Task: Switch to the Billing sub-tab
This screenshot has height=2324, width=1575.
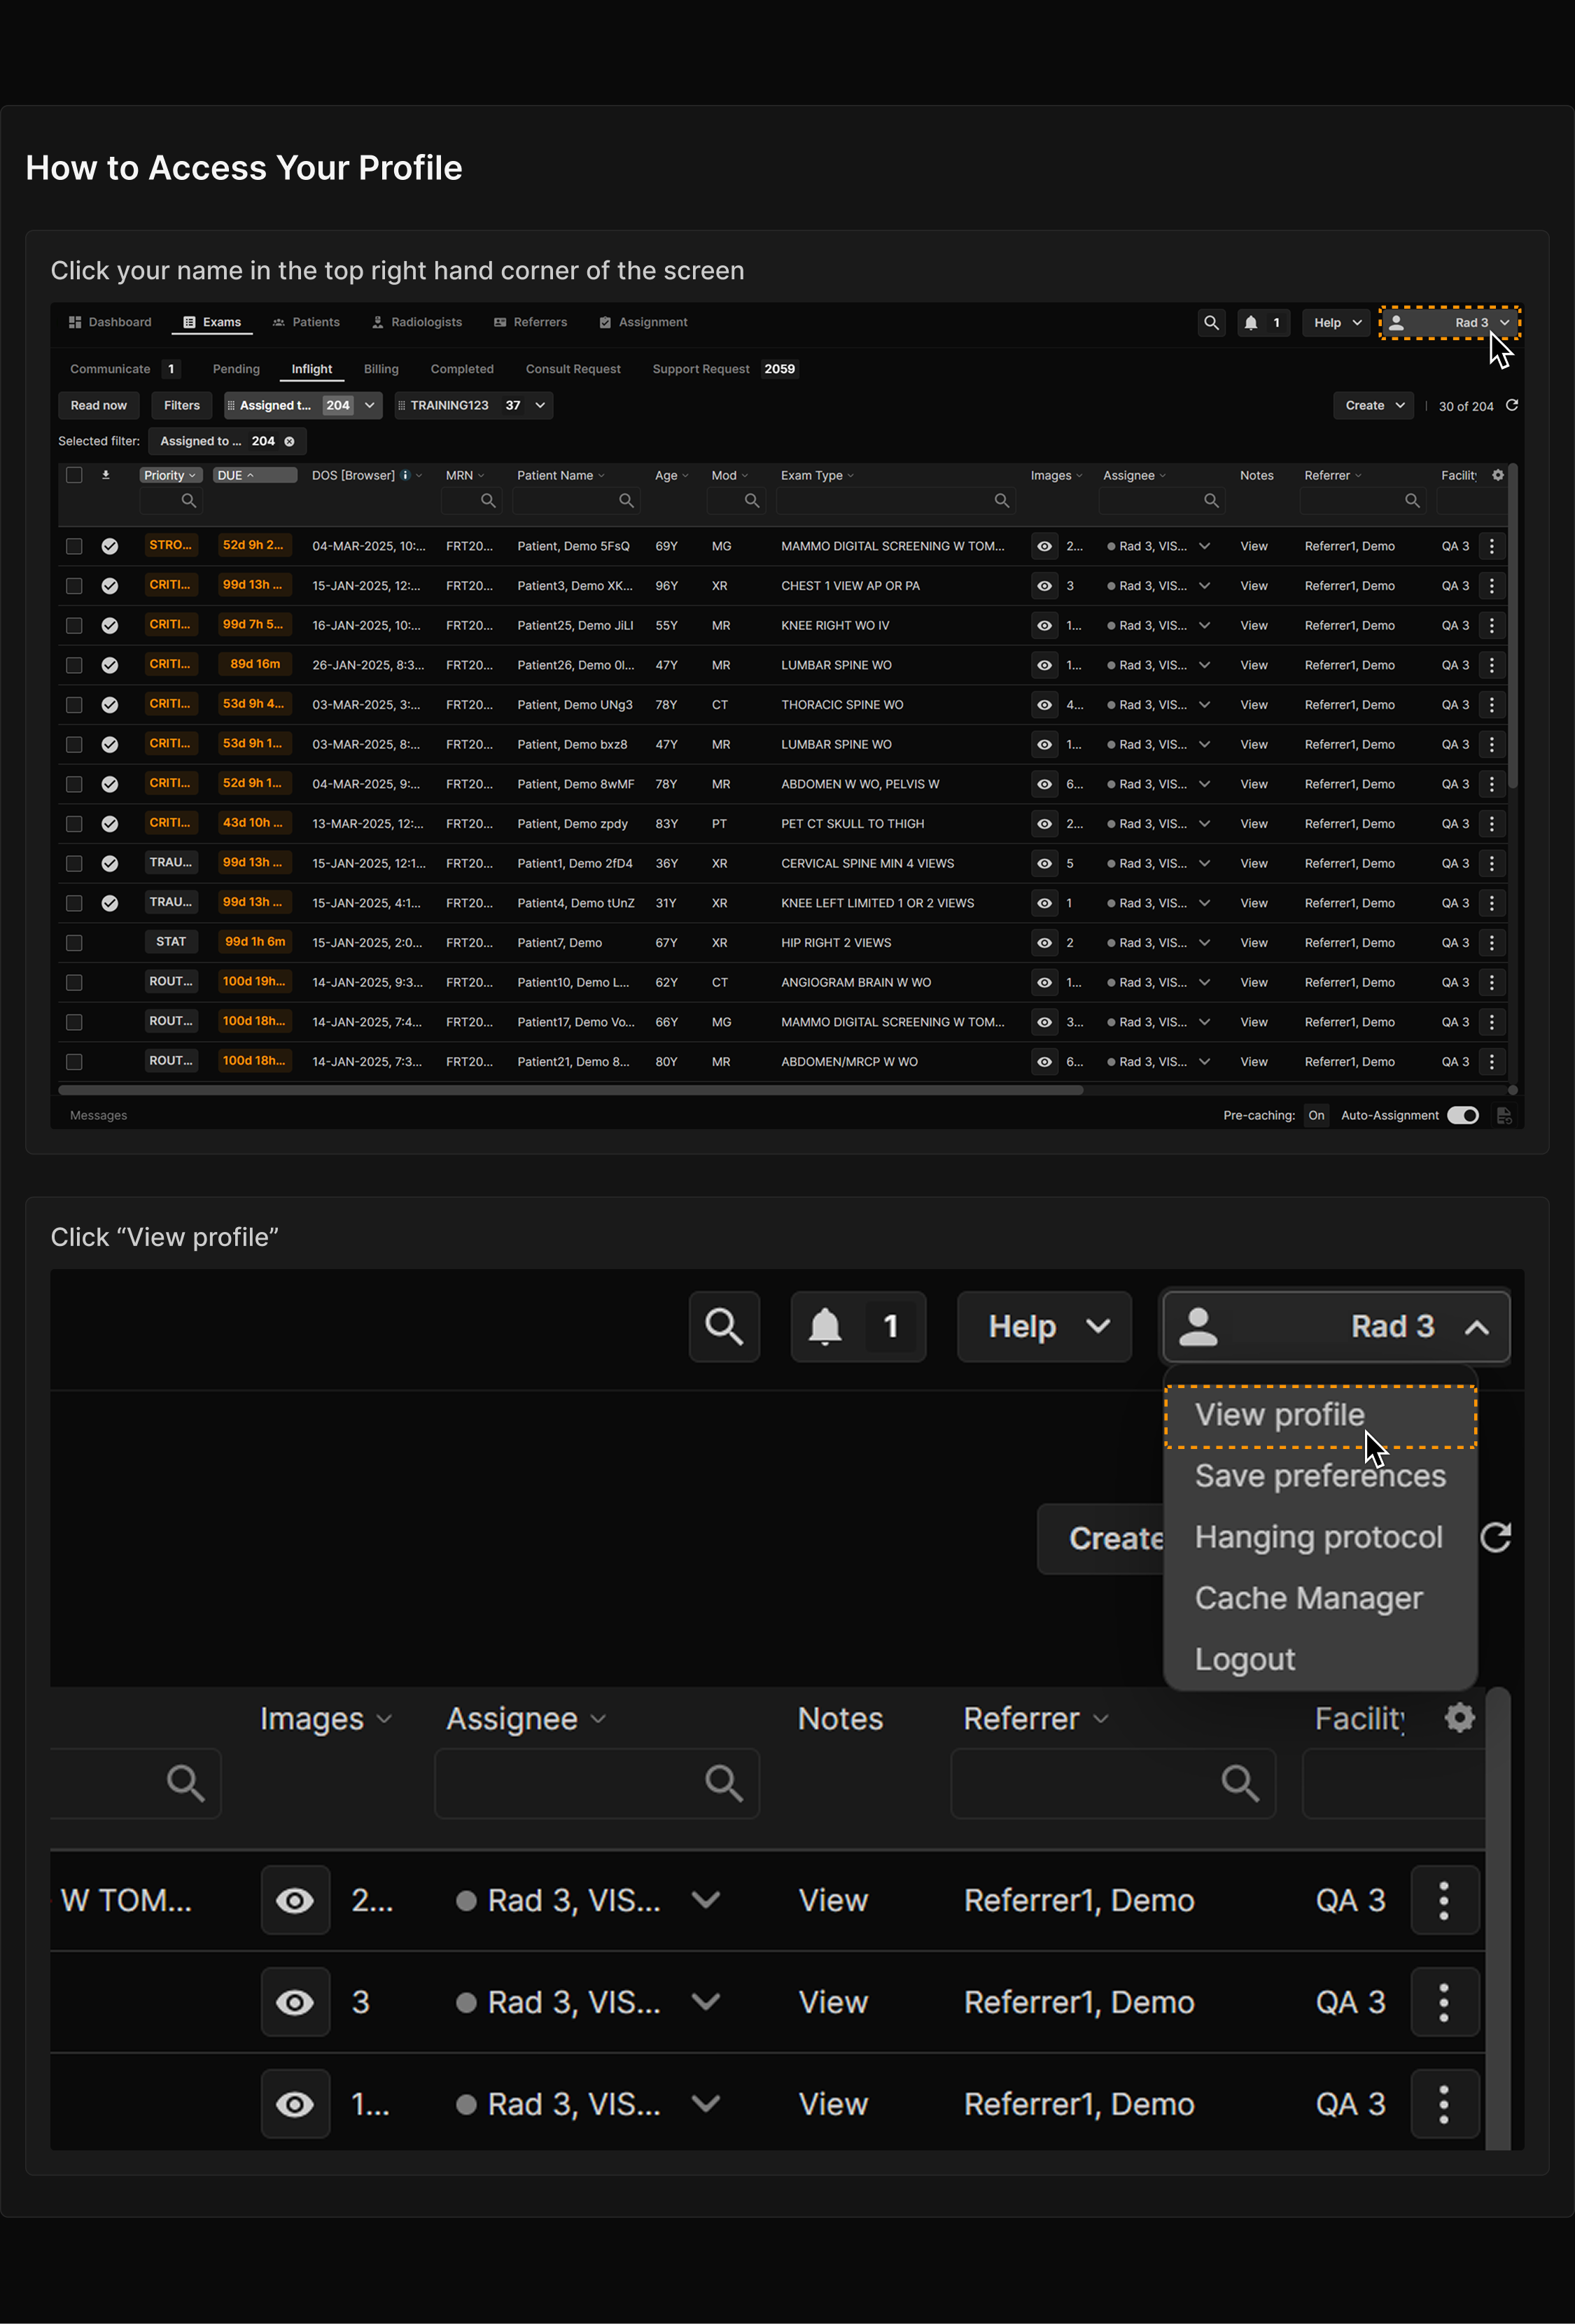Action: (x=381, y=369)
